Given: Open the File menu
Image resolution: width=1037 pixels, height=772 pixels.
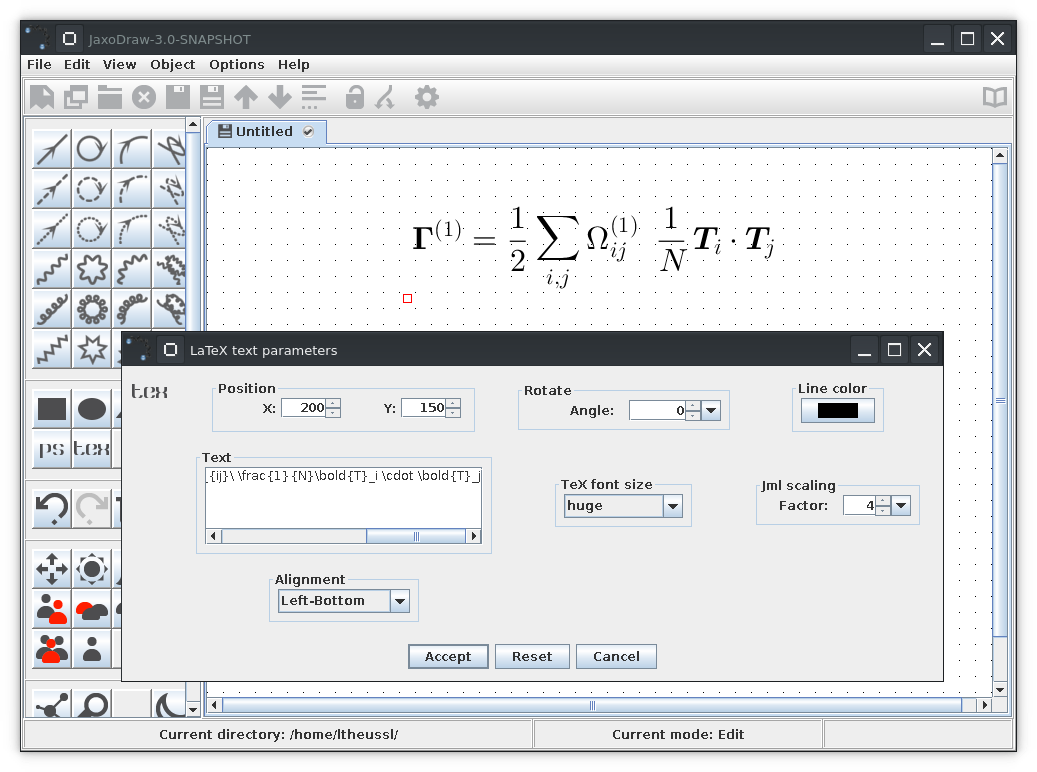Looking at the screenshot, I should click(39, 64).
